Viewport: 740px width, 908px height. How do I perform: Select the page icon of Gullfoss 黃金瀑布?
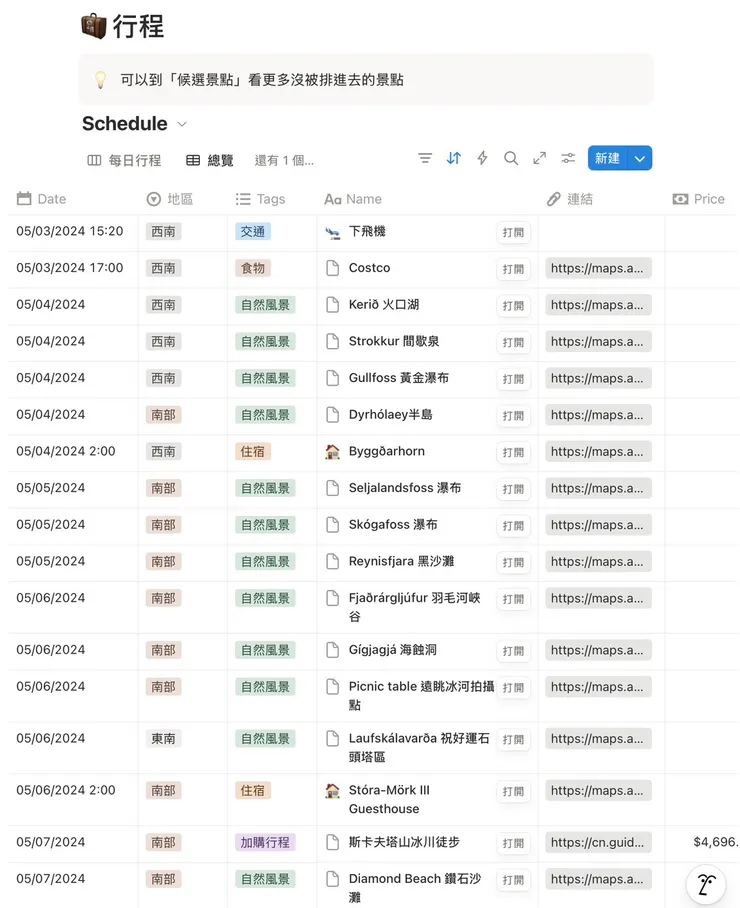tap(332, 378)
